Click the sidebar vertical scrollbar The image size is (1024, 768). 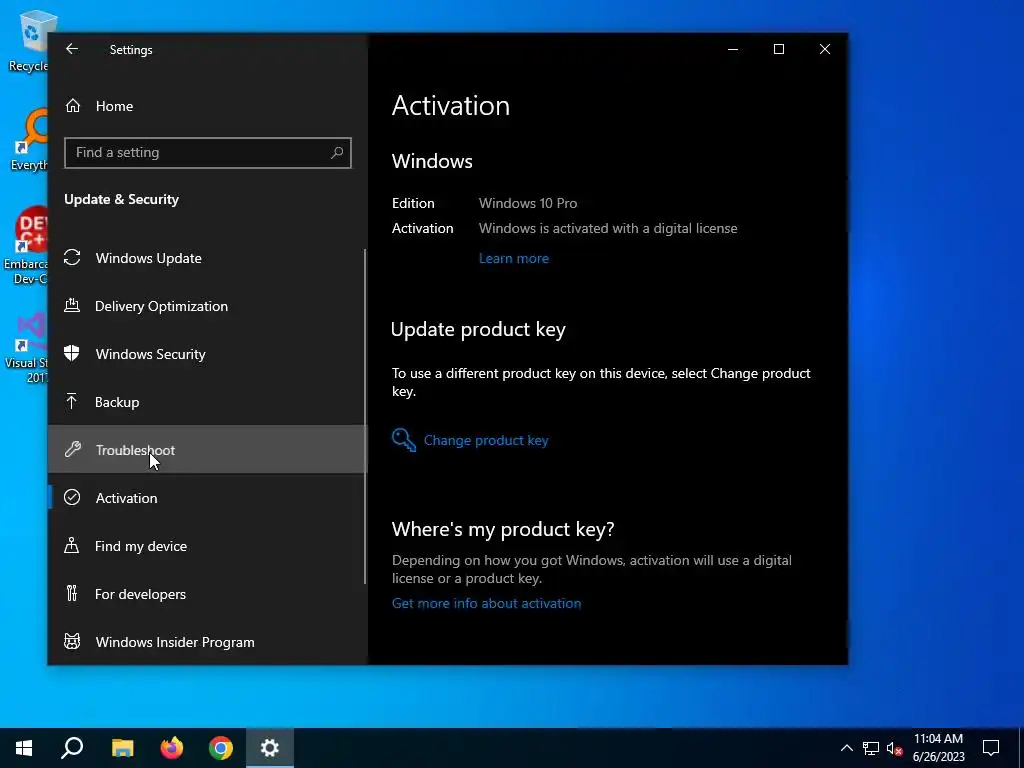364,417
